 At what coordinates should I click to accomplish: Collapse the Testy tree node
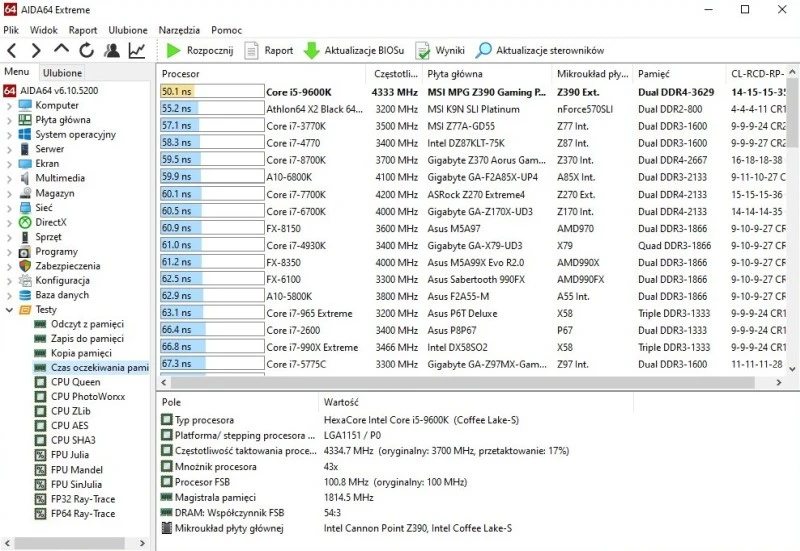point(9,310)
